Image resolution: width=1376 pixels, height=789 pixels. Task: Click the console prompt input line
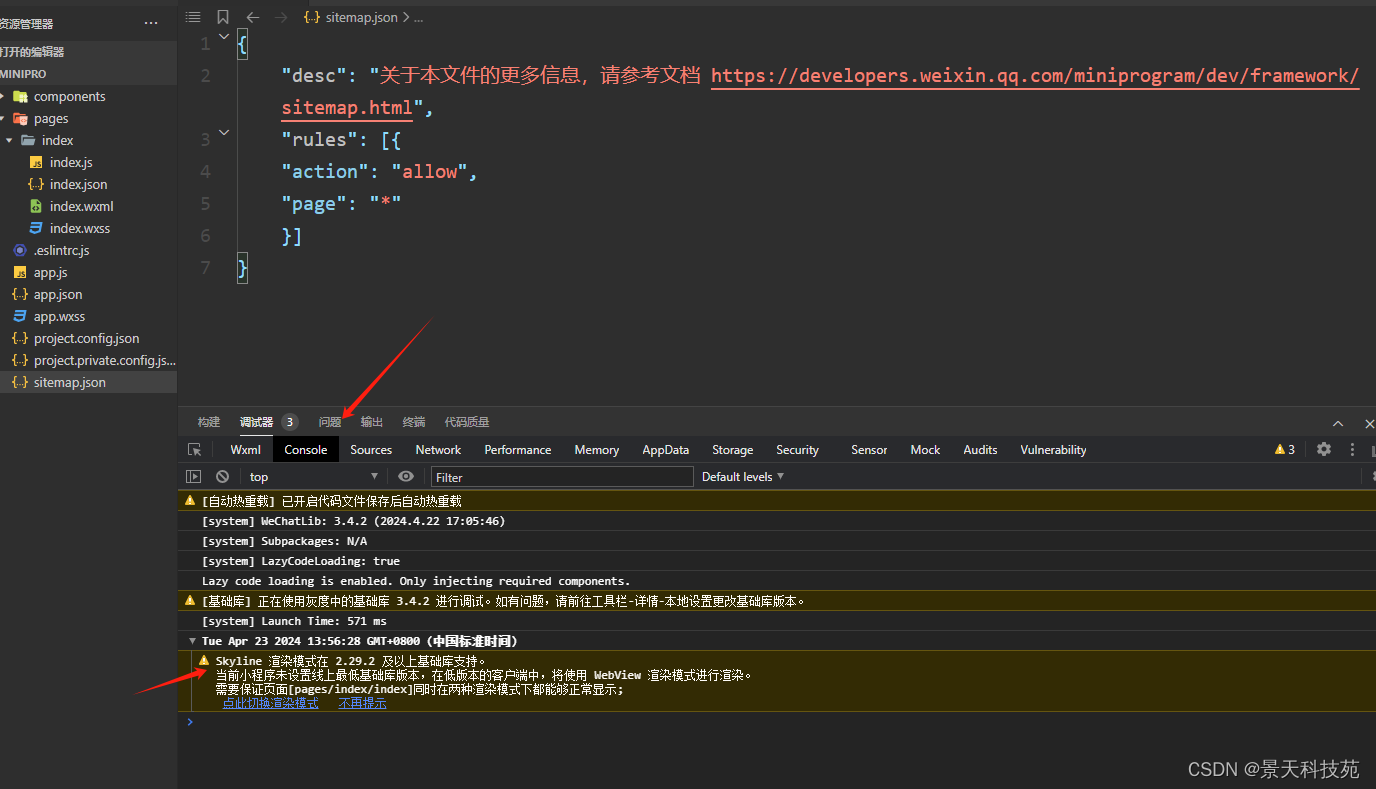777,722
